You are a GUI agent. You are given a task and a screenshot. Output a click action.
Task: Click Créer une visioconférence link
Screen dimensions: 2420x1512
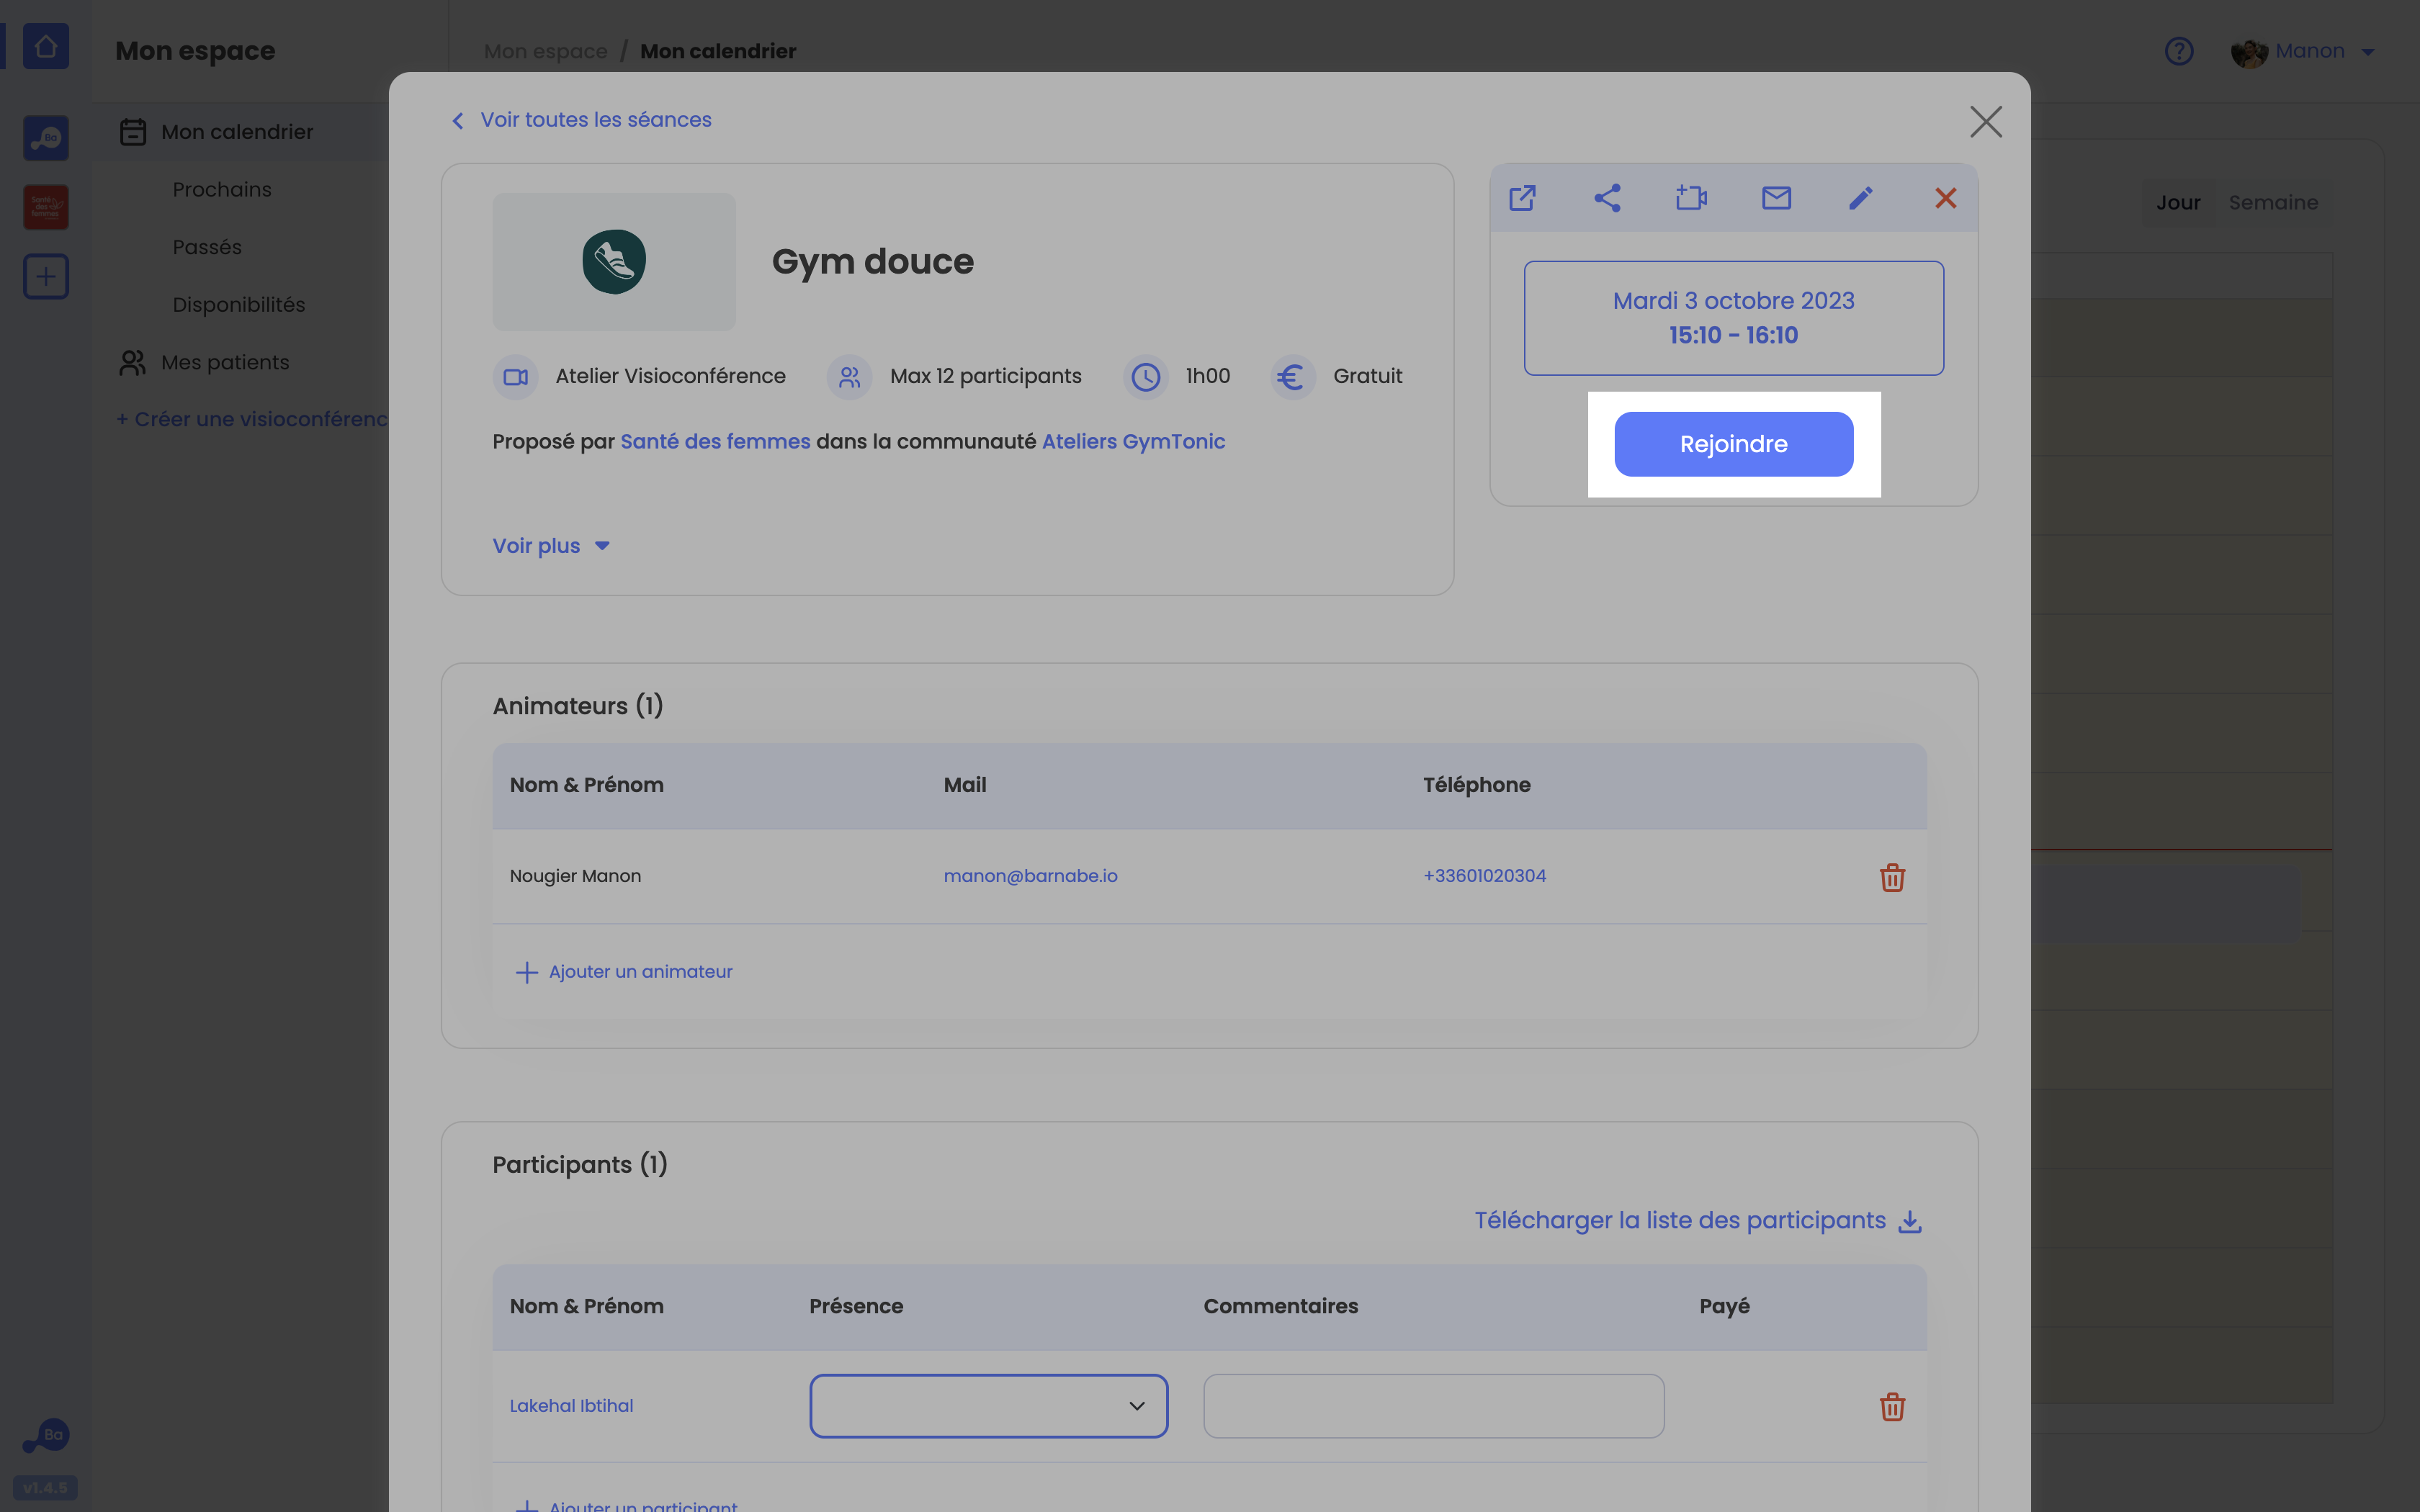(252, 419)
